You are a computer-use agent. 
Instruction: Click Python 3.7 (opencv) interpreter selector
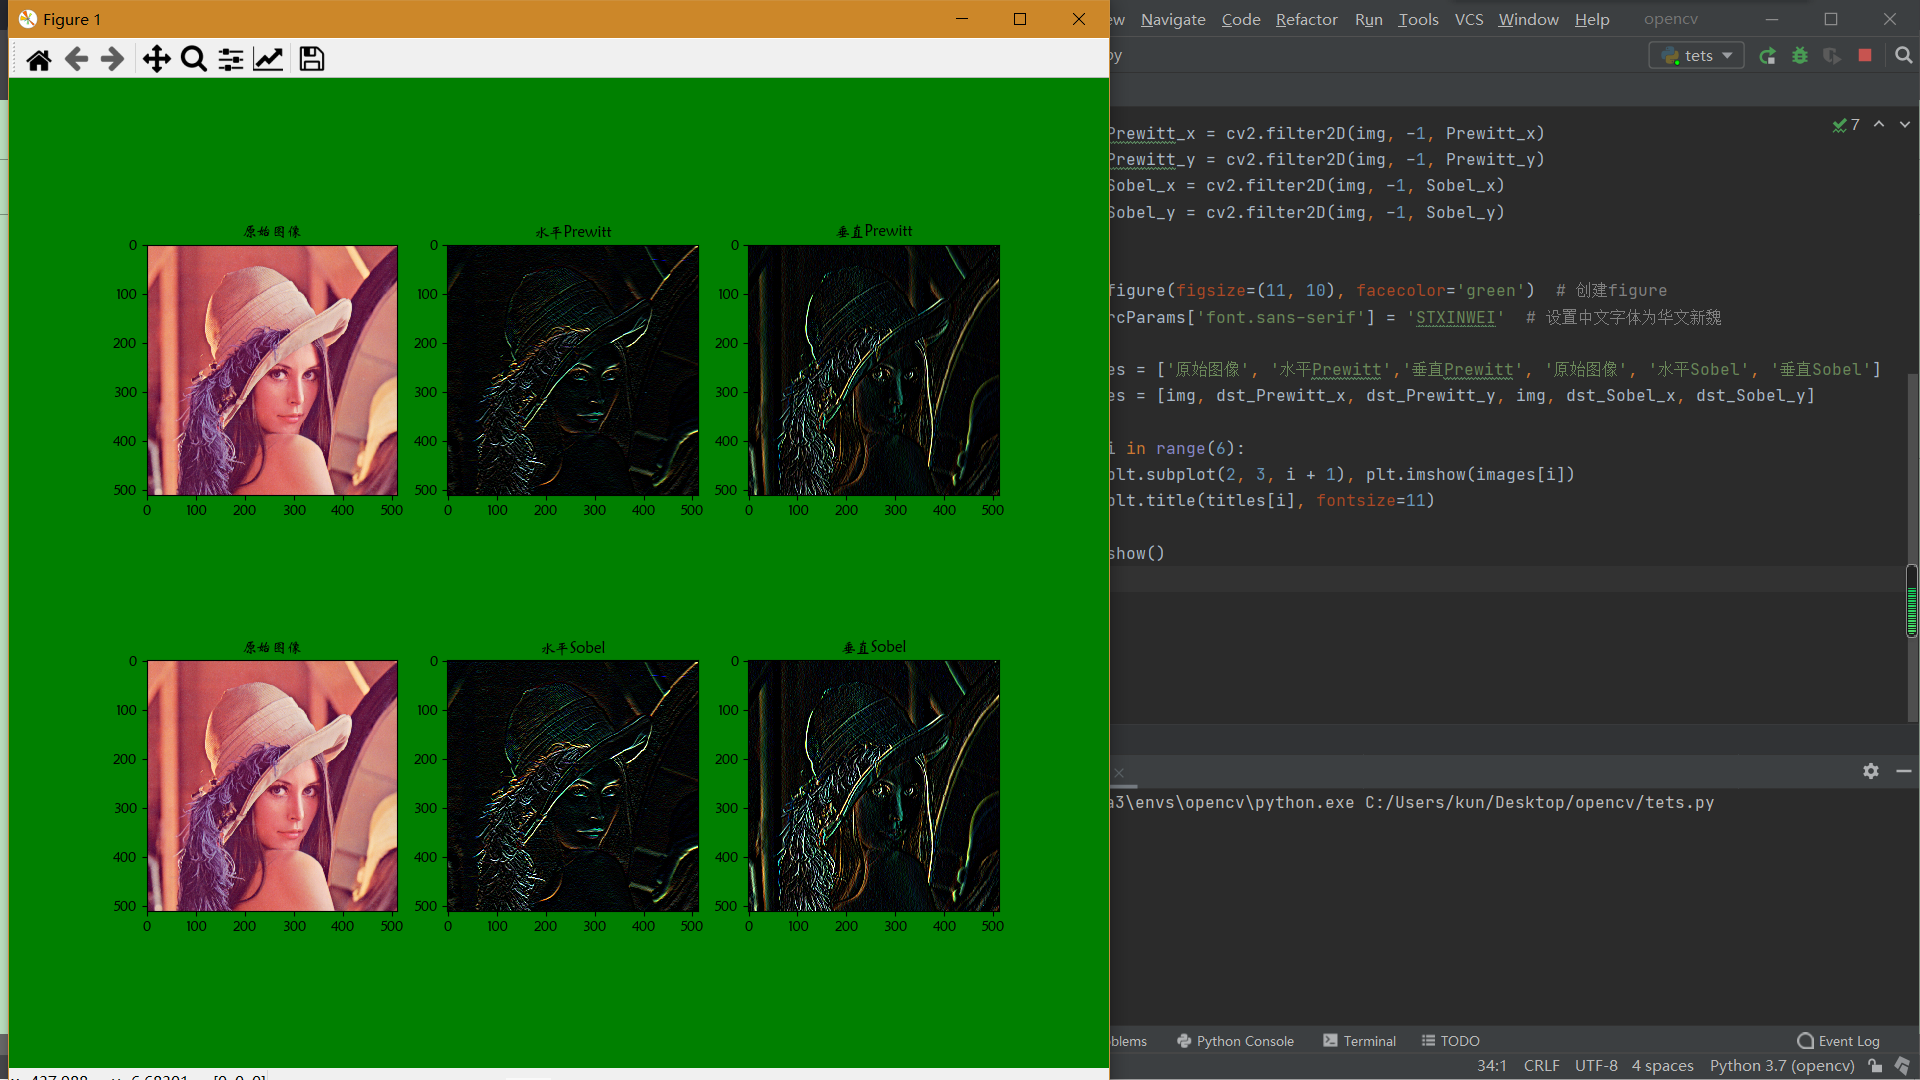coord(1781,1066)
